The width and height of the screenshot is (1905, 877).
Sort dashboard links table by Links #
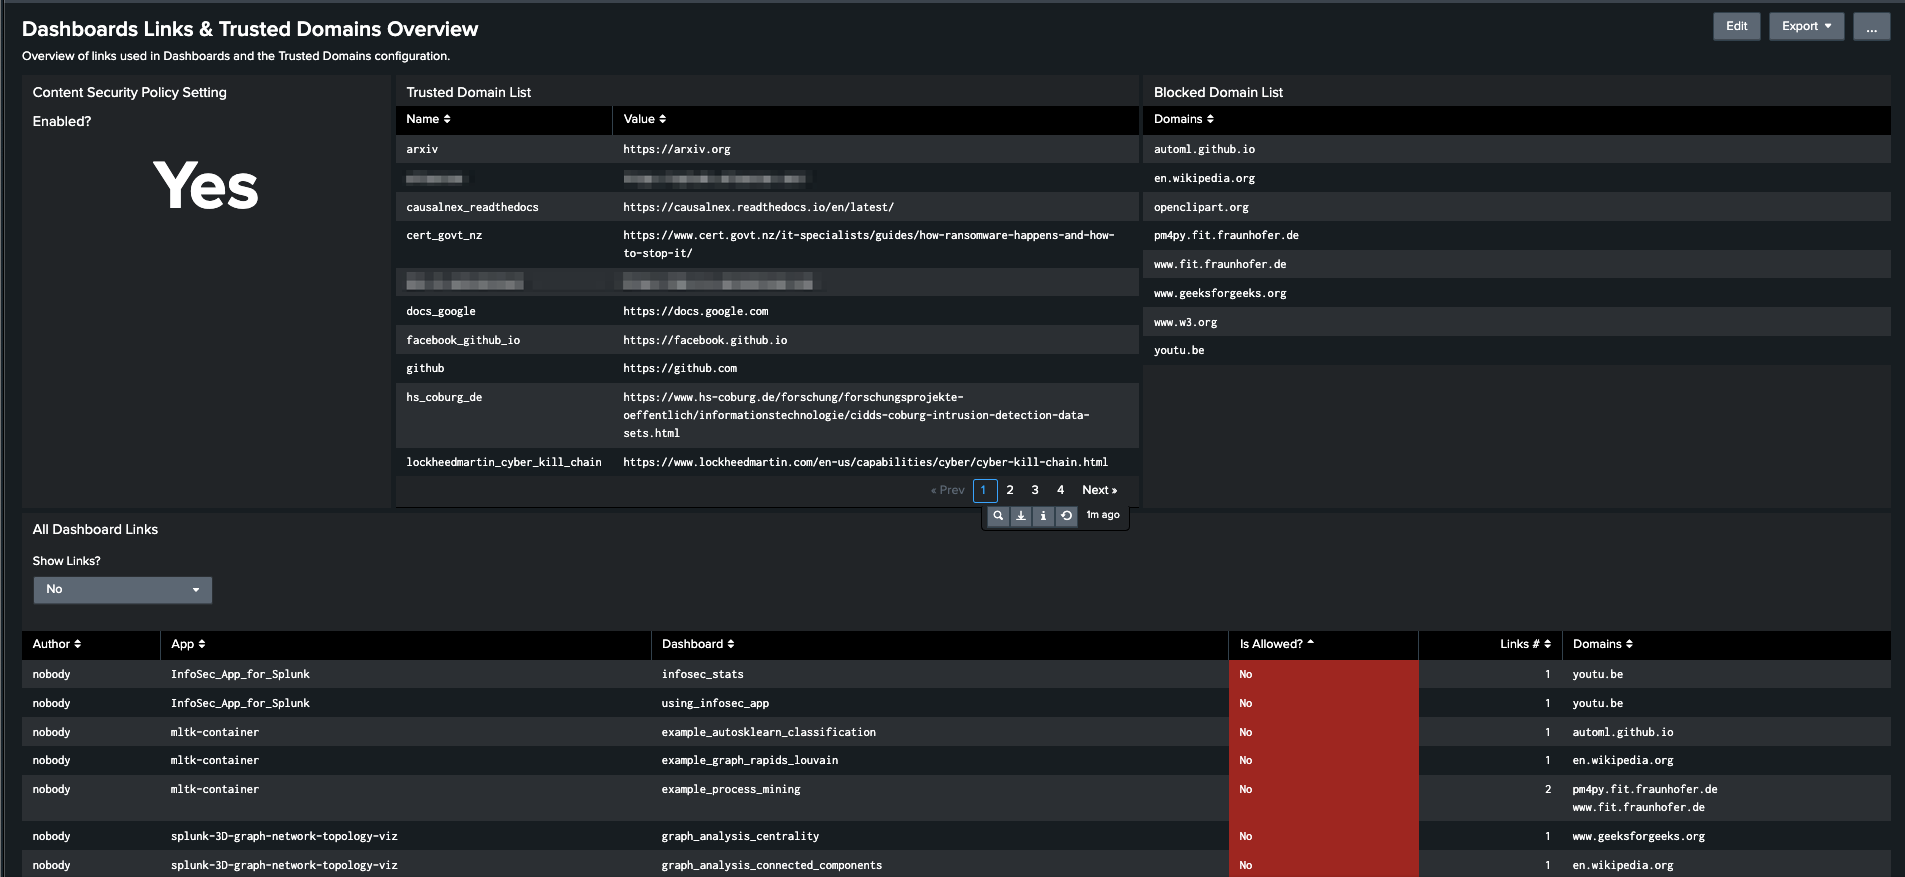click(1525, 644)
